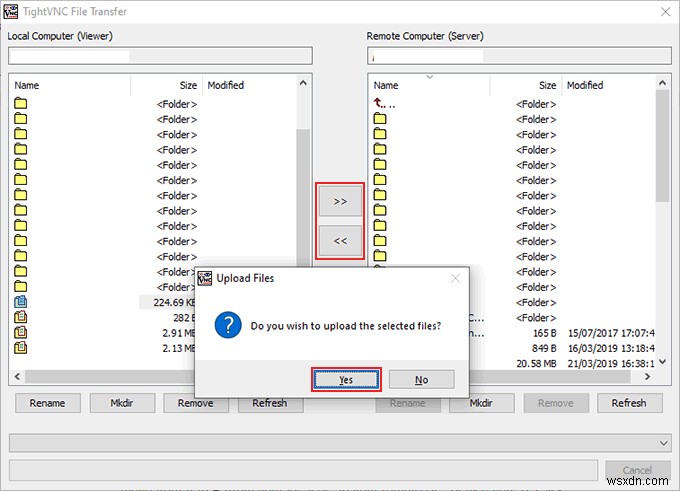This screenshot has height=491, width=680.
Task: Sort the local list by the Size column
Action: 188,85
